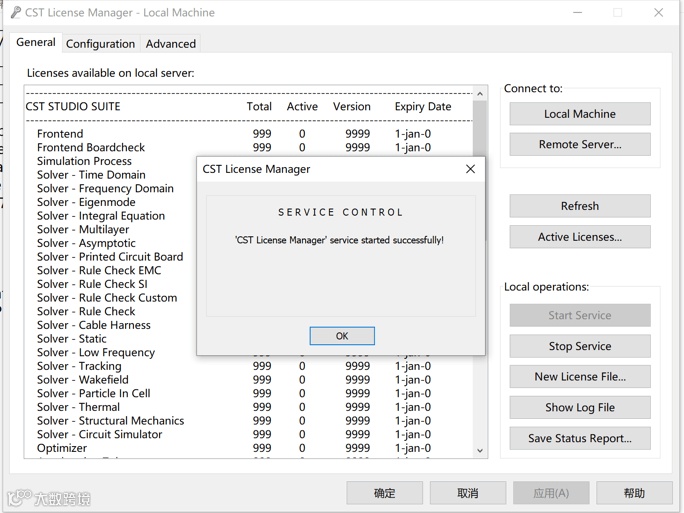This screenshot has height=513, width=684.
Task: Open the Configuration tab
Action: pos(100,44)
